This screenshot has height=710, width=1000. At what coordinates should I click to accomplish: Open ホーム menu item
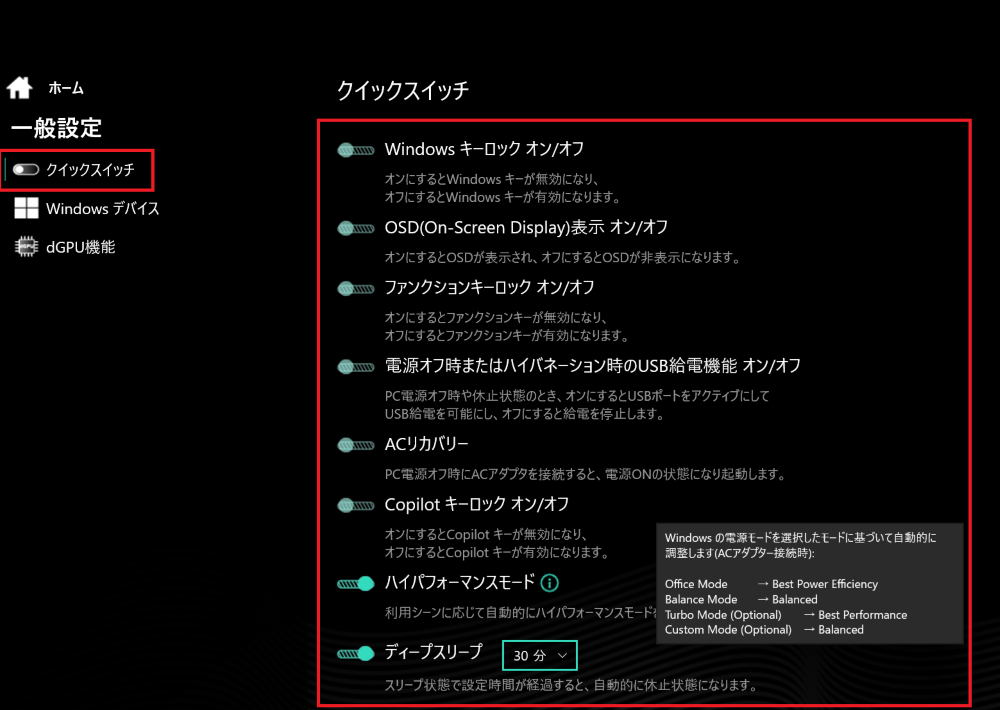click(x=66, y=89)
